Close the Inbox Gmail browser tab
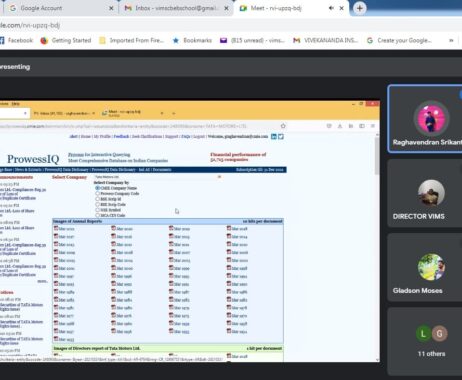Viewport: 462px width, 380px height. click(226, 8)
